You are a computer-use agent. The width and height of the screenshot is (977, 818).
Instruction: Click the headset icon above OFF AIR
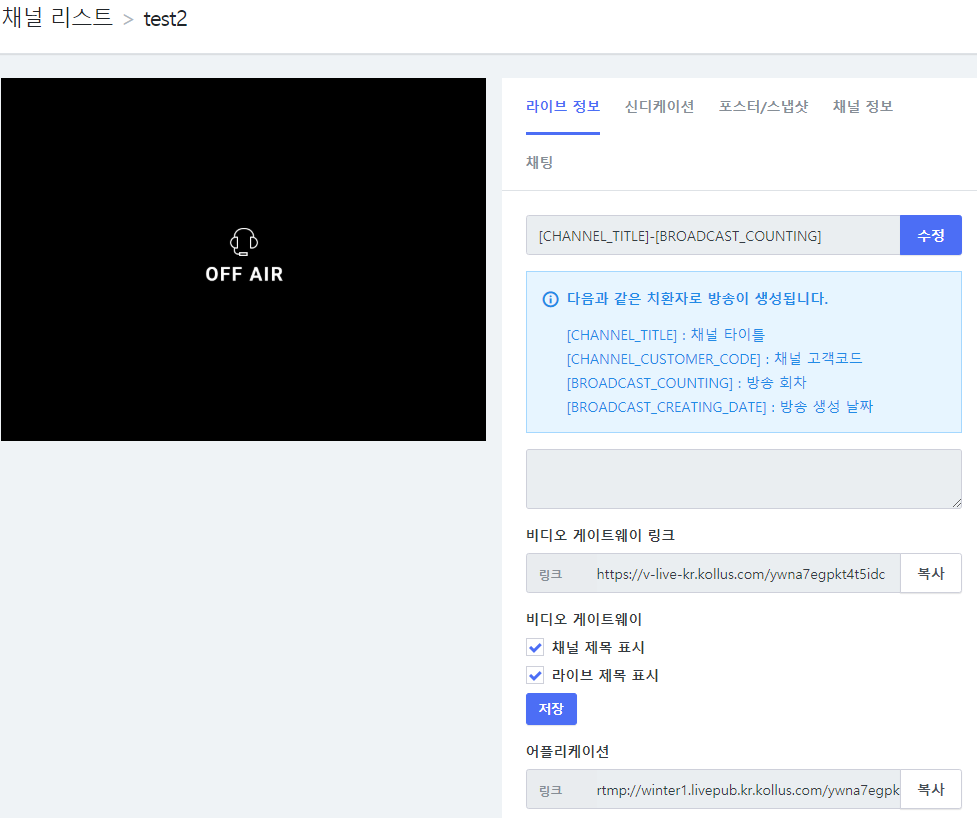click(244, 241)
